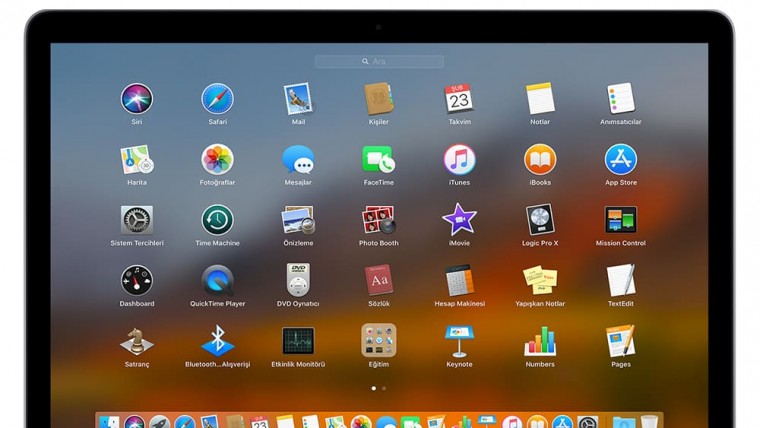
Task: Open the Yapışkan Notlar stickies app
Action: pos(540,281)
